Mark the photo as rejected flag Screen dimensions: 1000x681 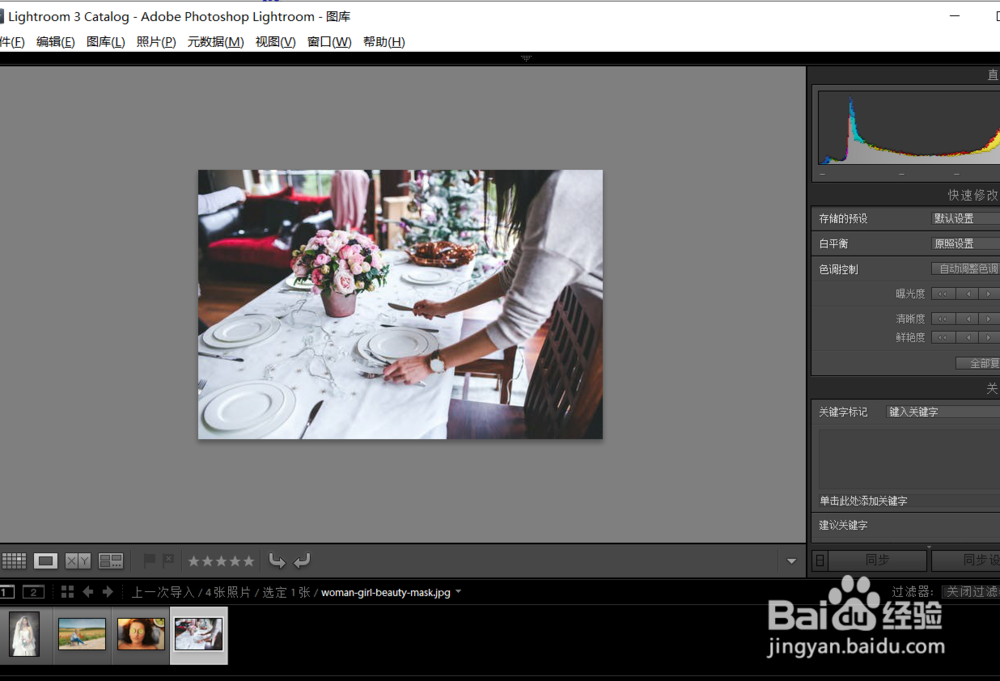(168, 560)
